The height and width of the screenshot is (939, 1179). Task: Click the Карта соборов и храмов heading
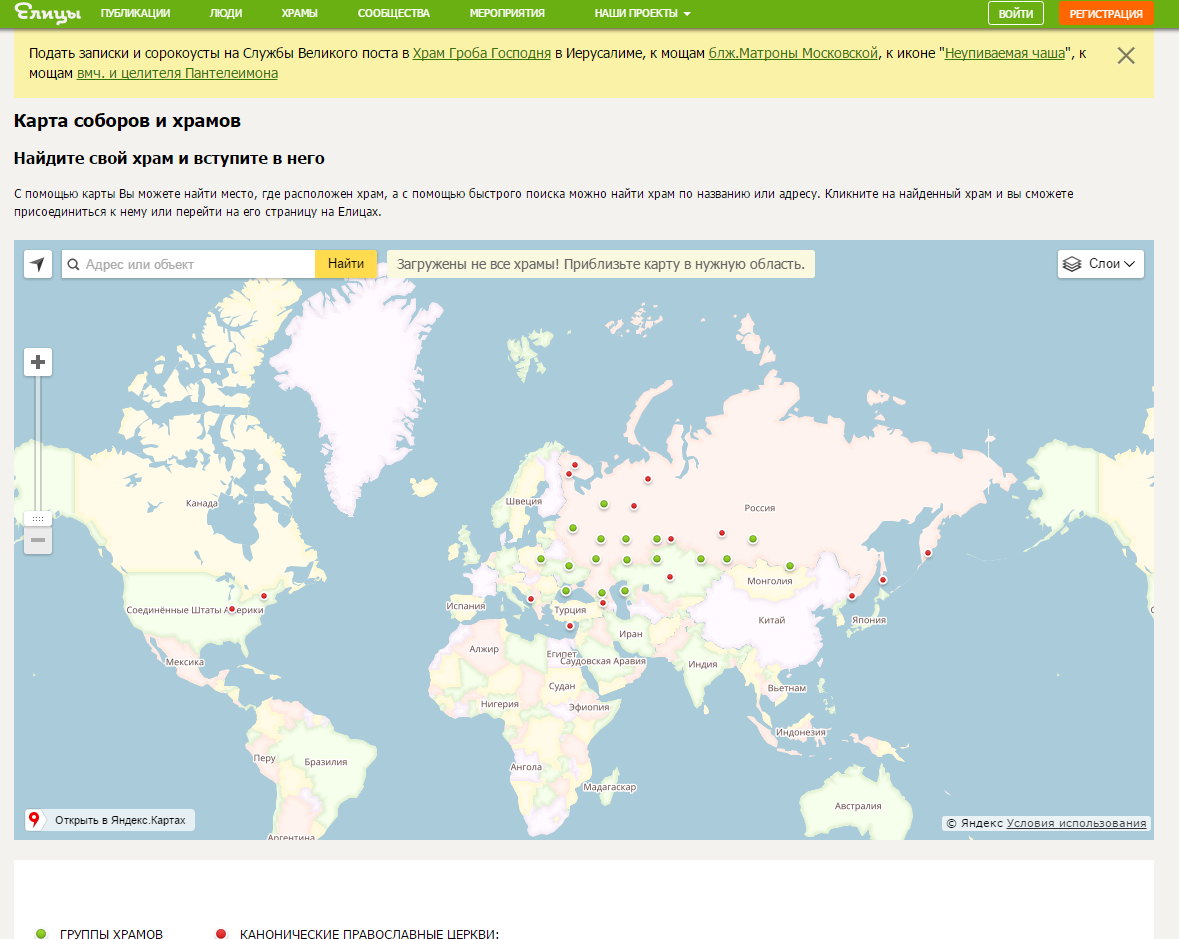[127, 121]
